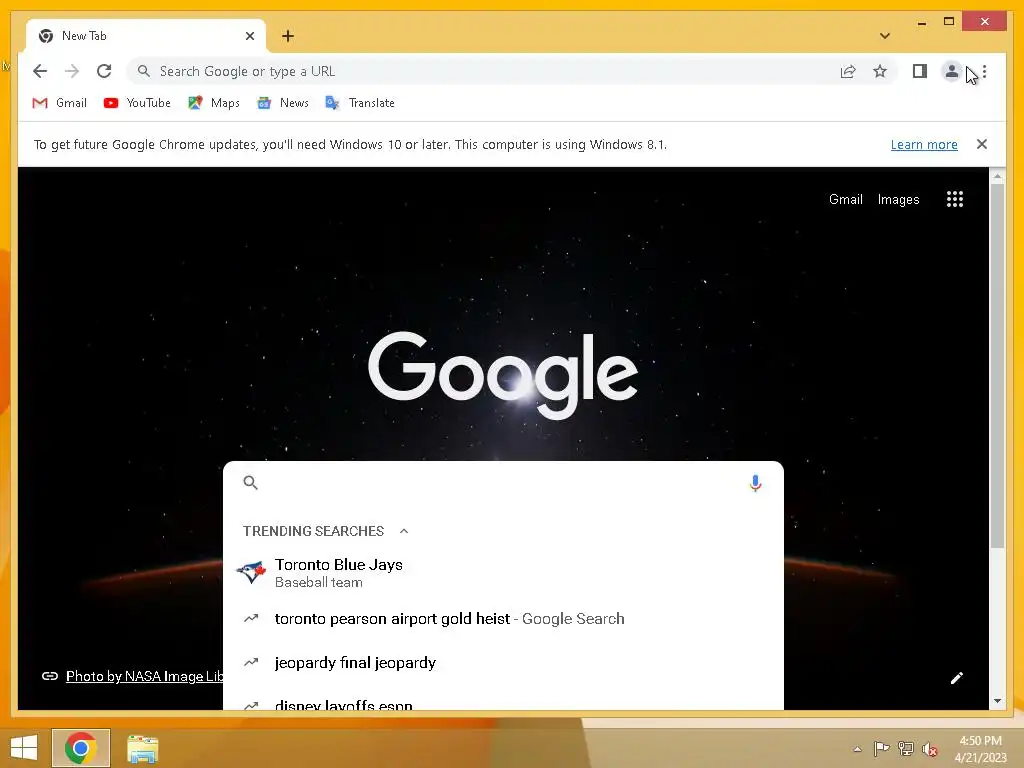Start voice search with microphone icon
Viewport: 1024px width, 768px height.
click(755, 483)
